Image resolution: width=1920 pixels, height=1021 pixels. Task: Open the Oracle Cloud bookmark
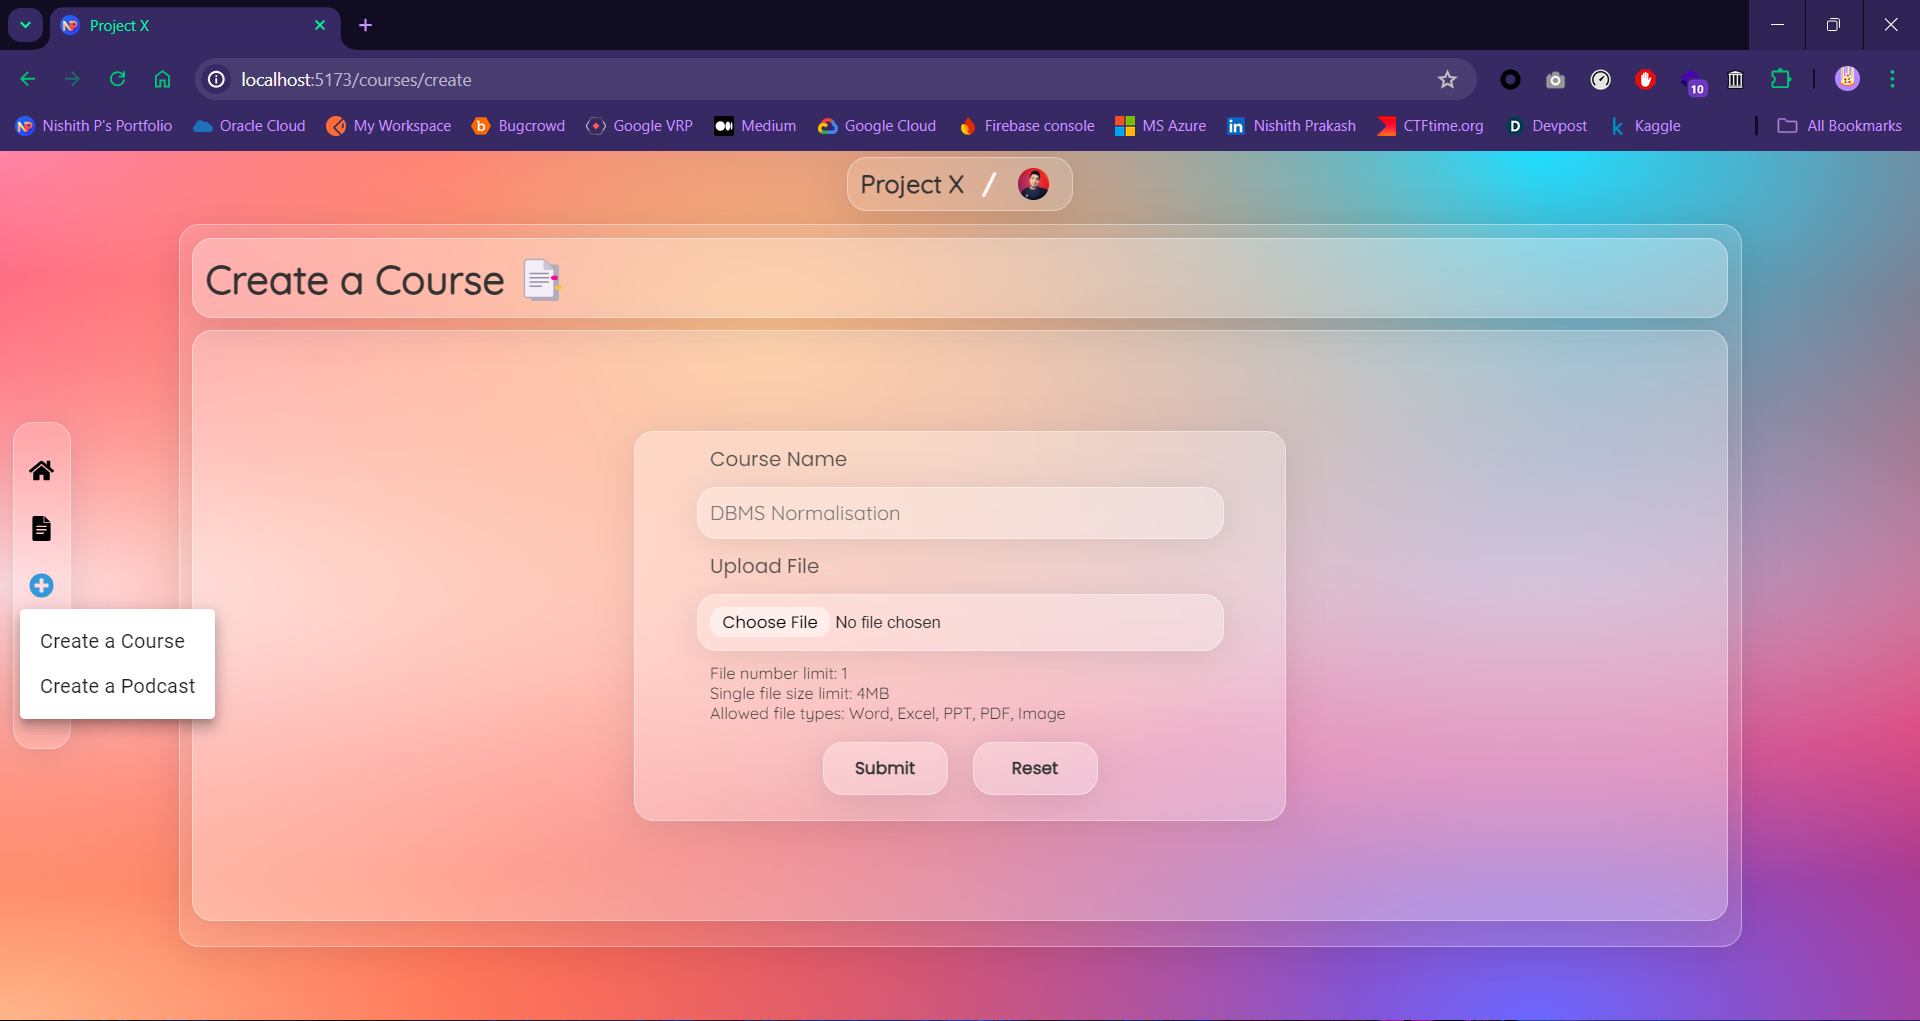tap(249, 126)
